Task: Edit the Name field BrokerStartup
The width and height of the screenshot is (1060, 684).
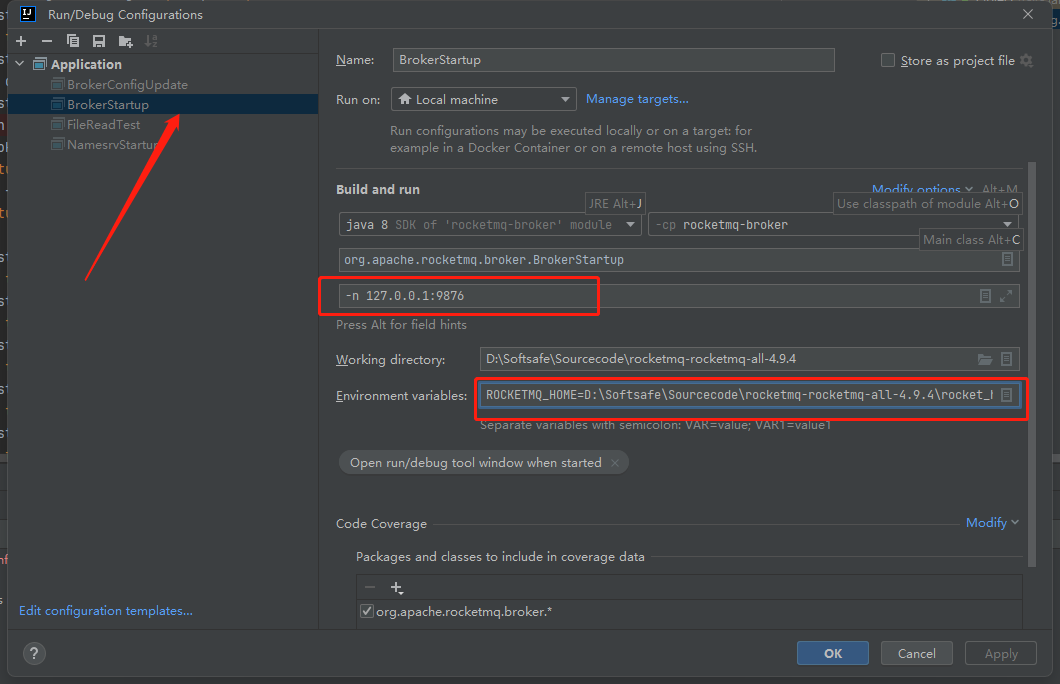Action: point(613,59)
